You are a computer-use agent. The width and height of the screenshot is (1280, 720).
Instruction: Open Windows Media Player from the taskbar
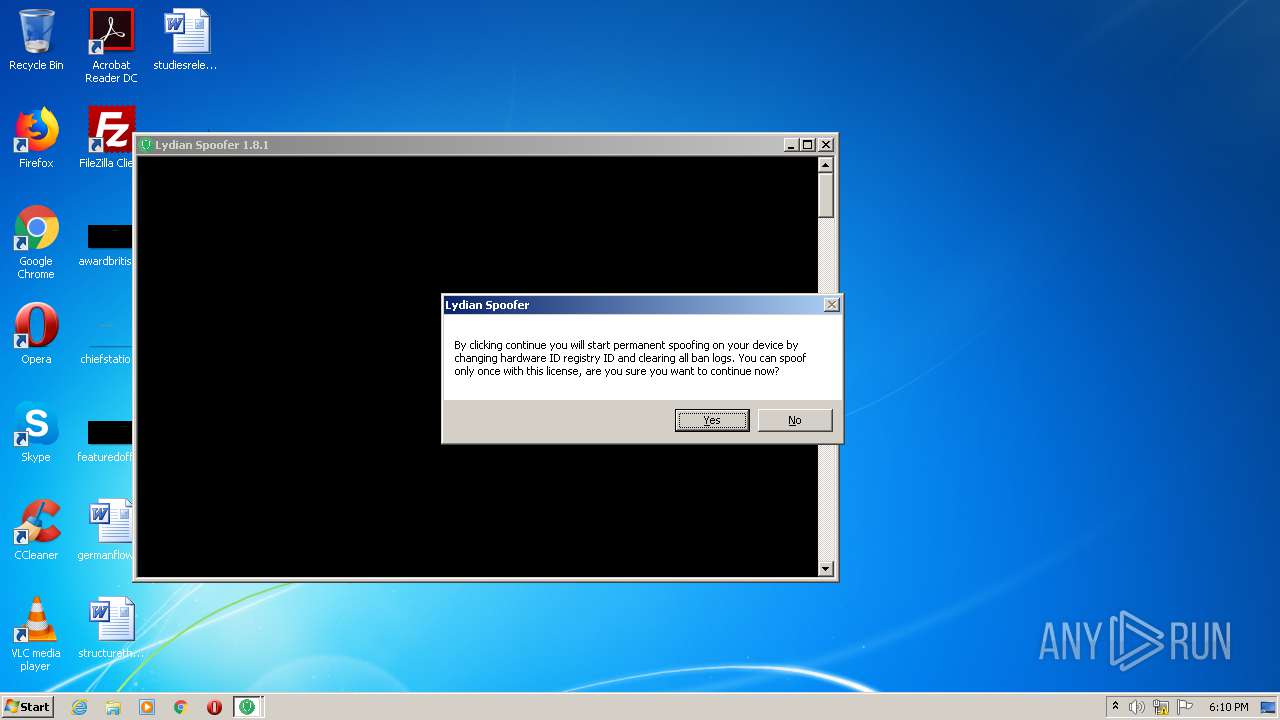click(147, 707)
